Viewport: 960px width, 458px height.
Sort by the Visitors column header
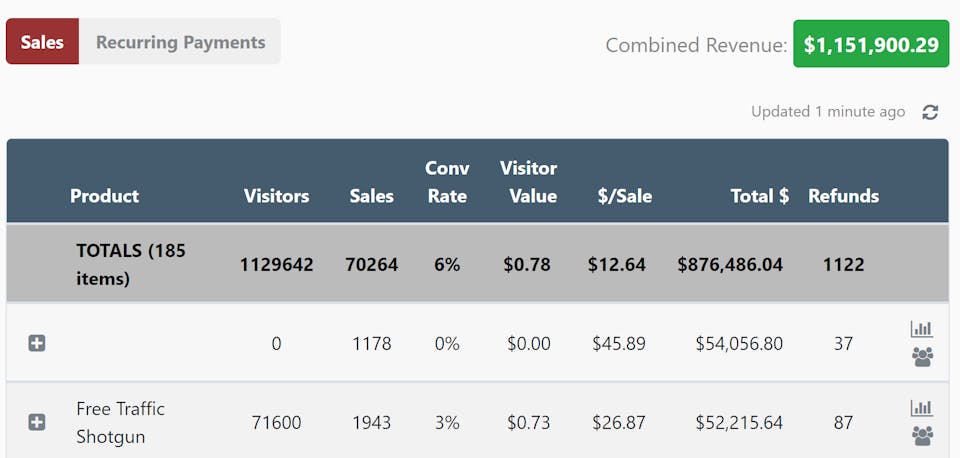click(276, 196)
